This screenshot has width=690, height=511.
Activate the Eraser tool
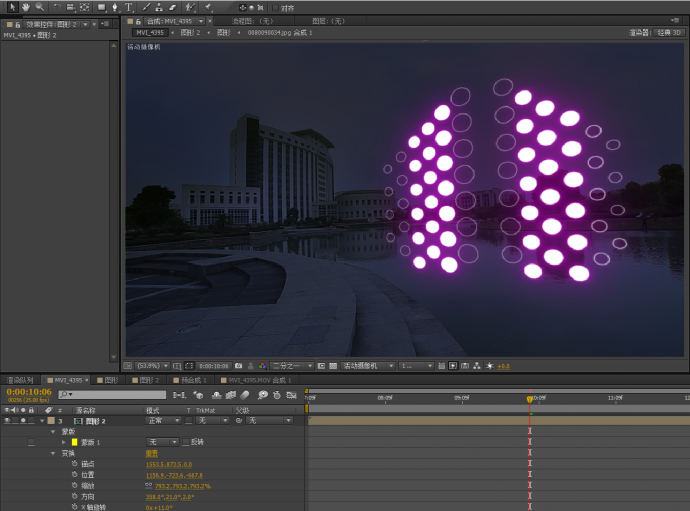click(172, 7)
